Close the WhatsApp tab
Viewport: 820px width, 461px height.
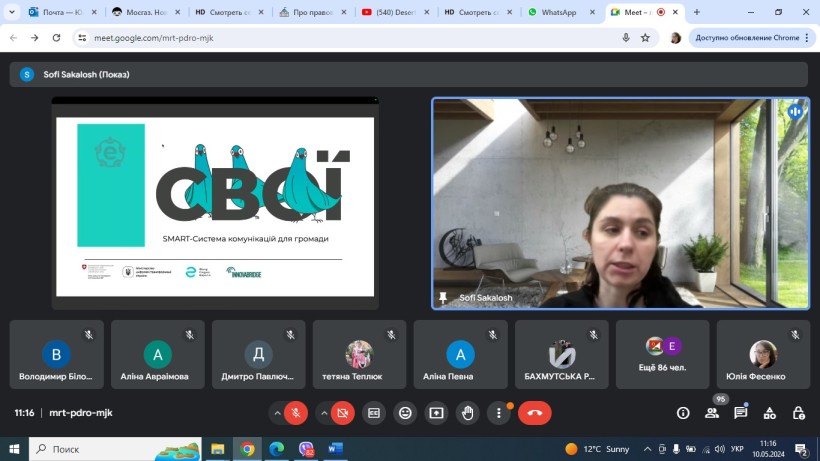592,12
